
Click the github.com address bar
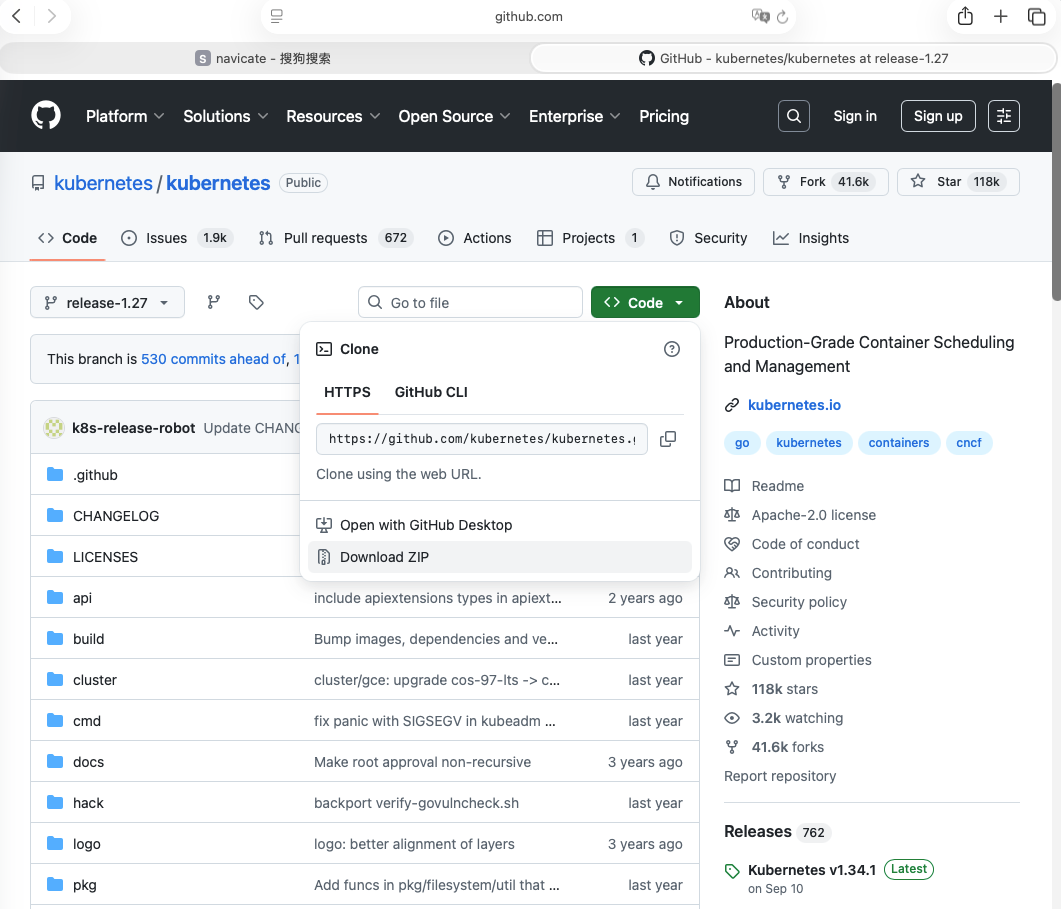click(x=528, y=16)
